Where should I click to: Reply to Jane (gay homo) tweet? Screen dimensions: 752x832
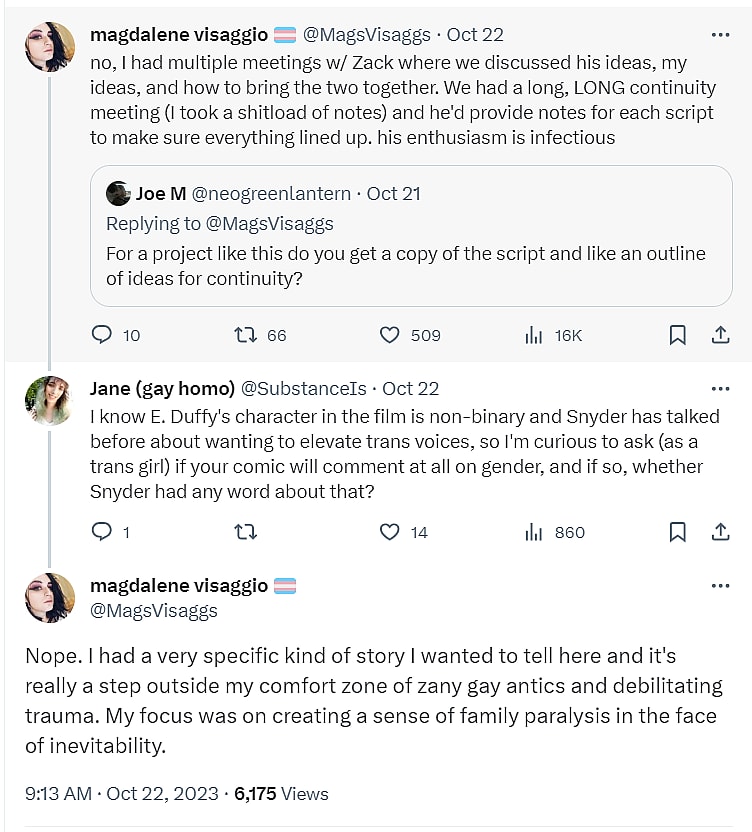coord(102,532)
